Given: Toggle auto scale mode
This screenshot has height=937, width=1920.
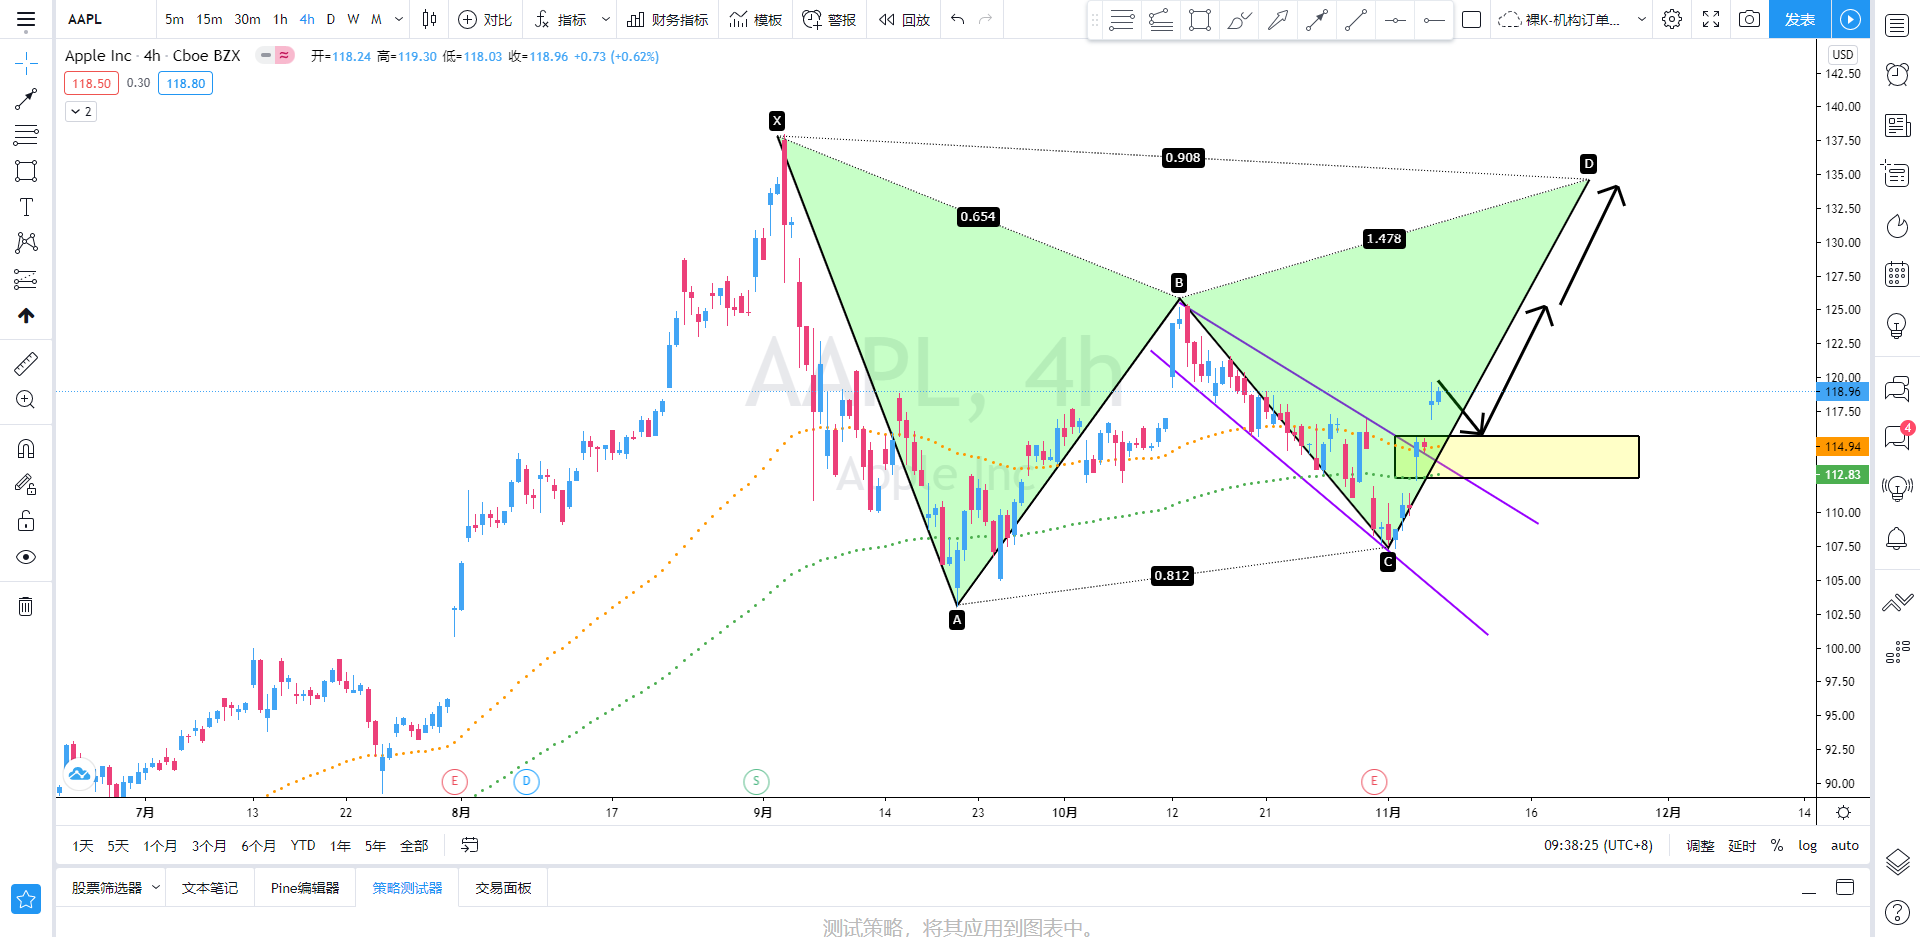Looking at the screenshot, I should [x=1845, y=846].
